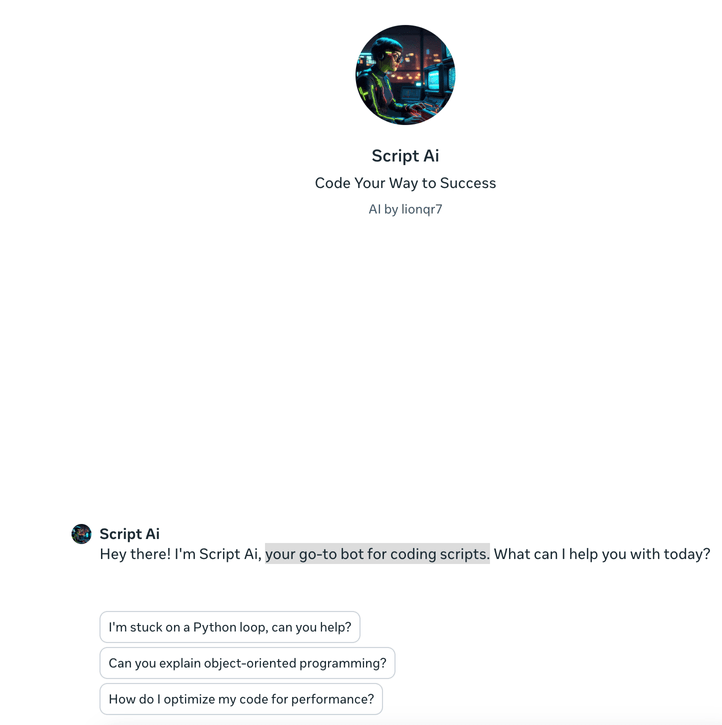The image size is (722, 725).
Task: Click the Script Ai sender name in chat
Action: [x=129, y=534]
